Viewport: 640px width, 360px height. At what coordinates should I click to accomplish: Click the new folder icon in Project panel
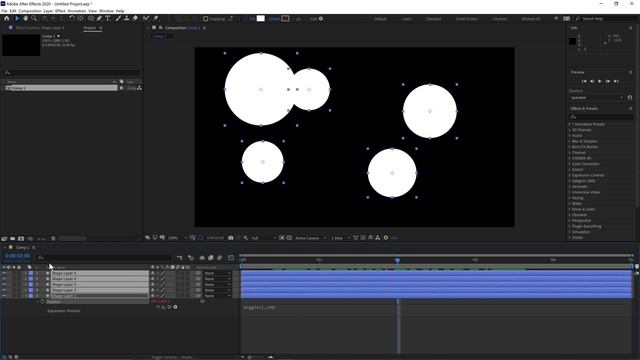pos(13,238)
